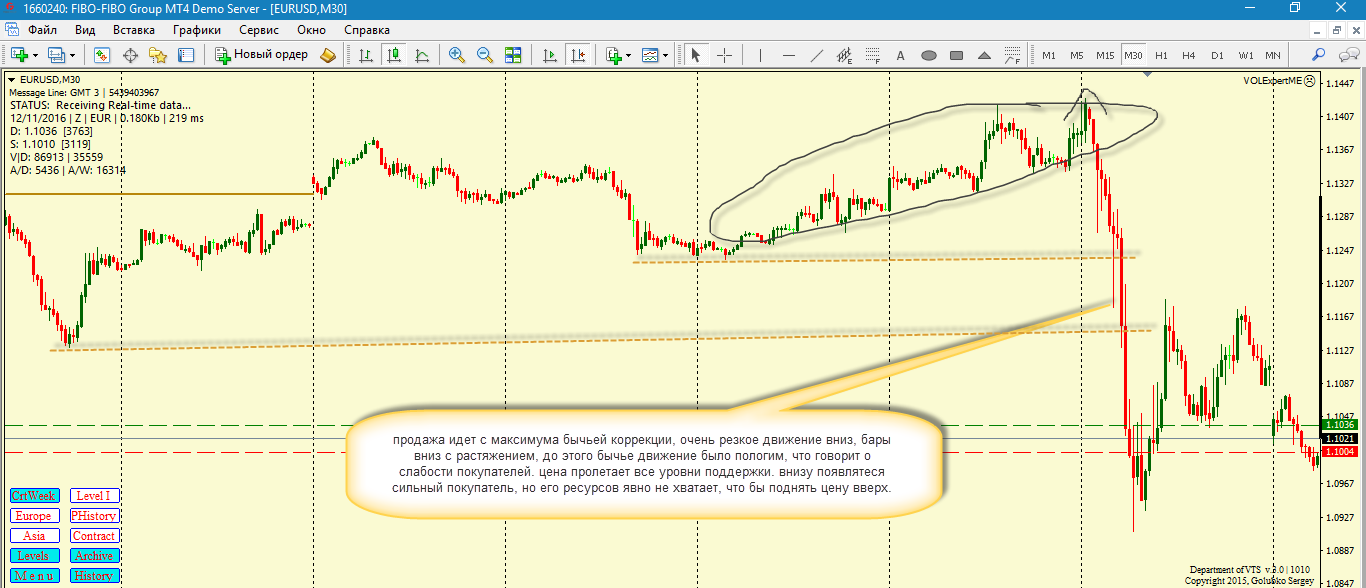Switch timeframe to M15
This screenshot has width=1366, height=588.
[1105, 55]
